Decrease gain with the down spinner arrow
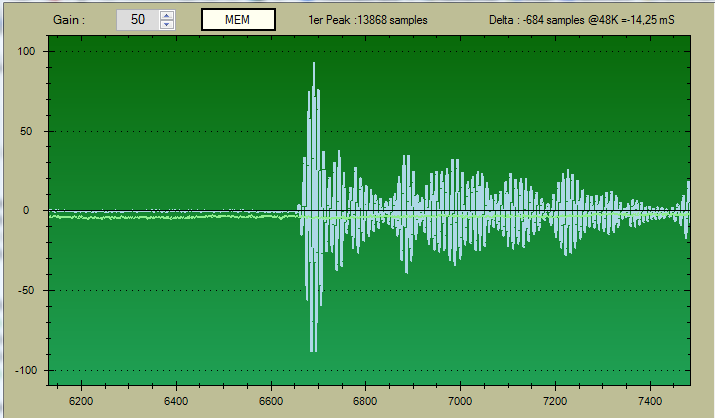This screenshot has width=715, height=418. click(166, 24)
